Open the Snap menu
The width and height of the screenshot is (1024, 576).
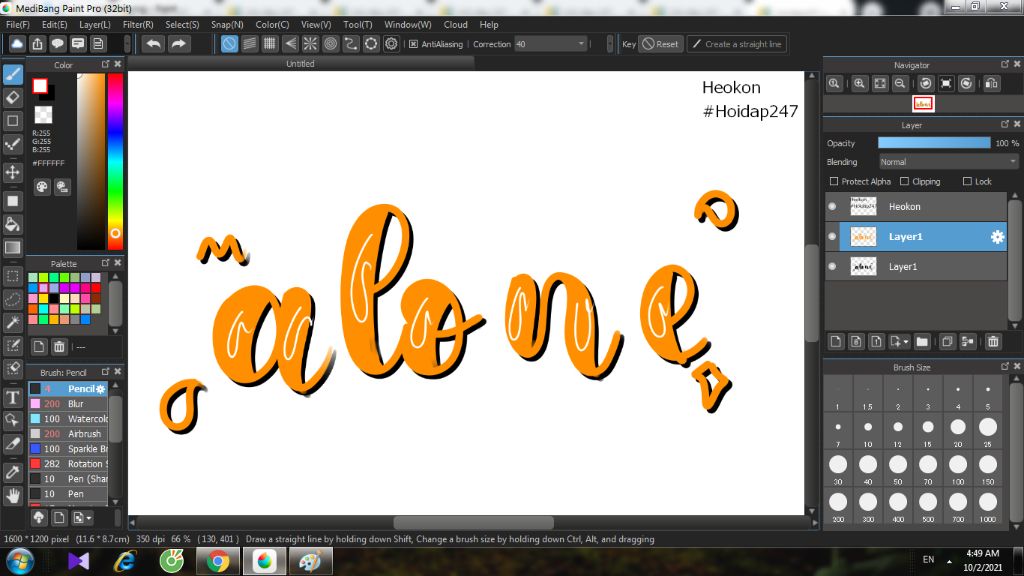click(227, 25)
